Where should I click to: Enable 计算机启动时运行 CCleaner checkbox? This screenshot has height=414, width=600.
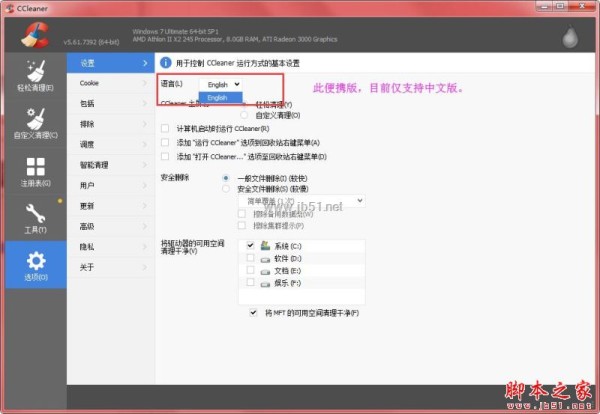[165, 129]
